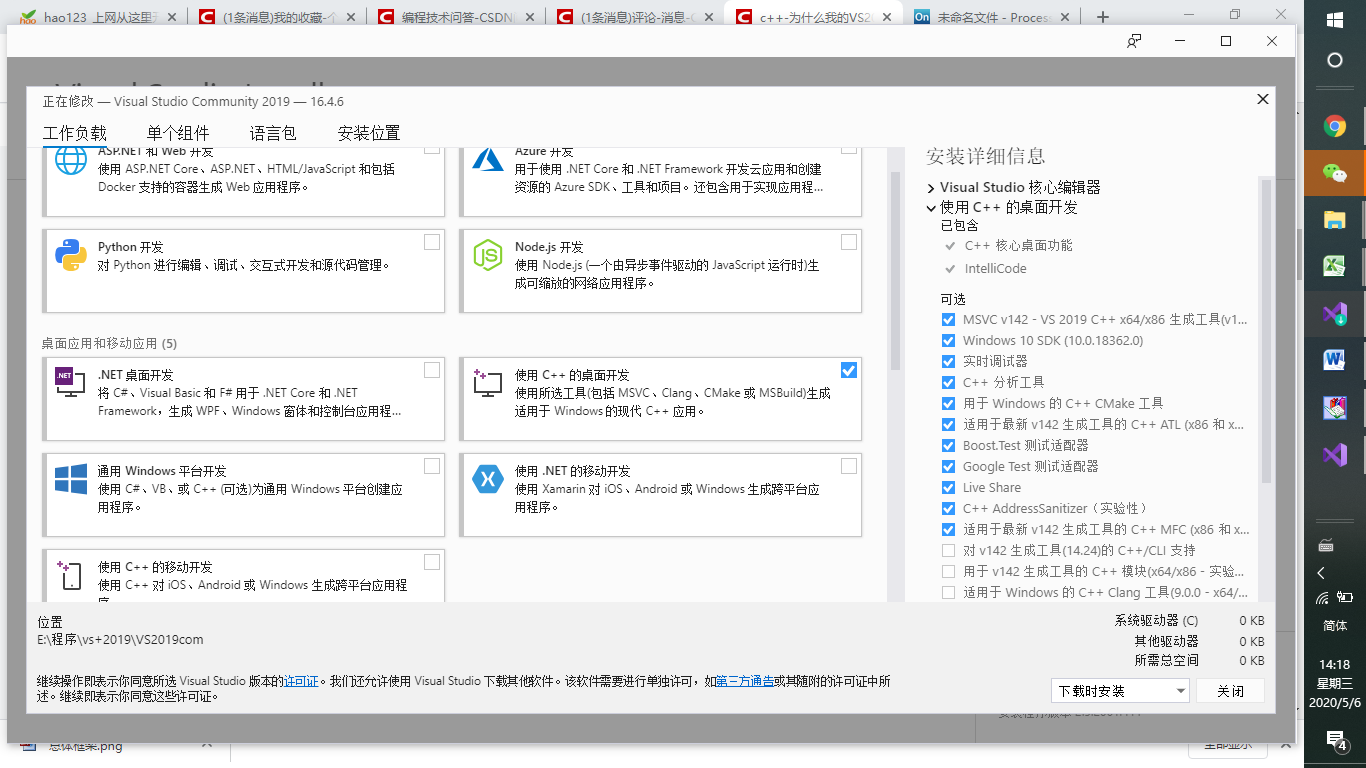Click the Python development snake icon
Viewport: 1366px width, 768px height.
pos(71,256)
